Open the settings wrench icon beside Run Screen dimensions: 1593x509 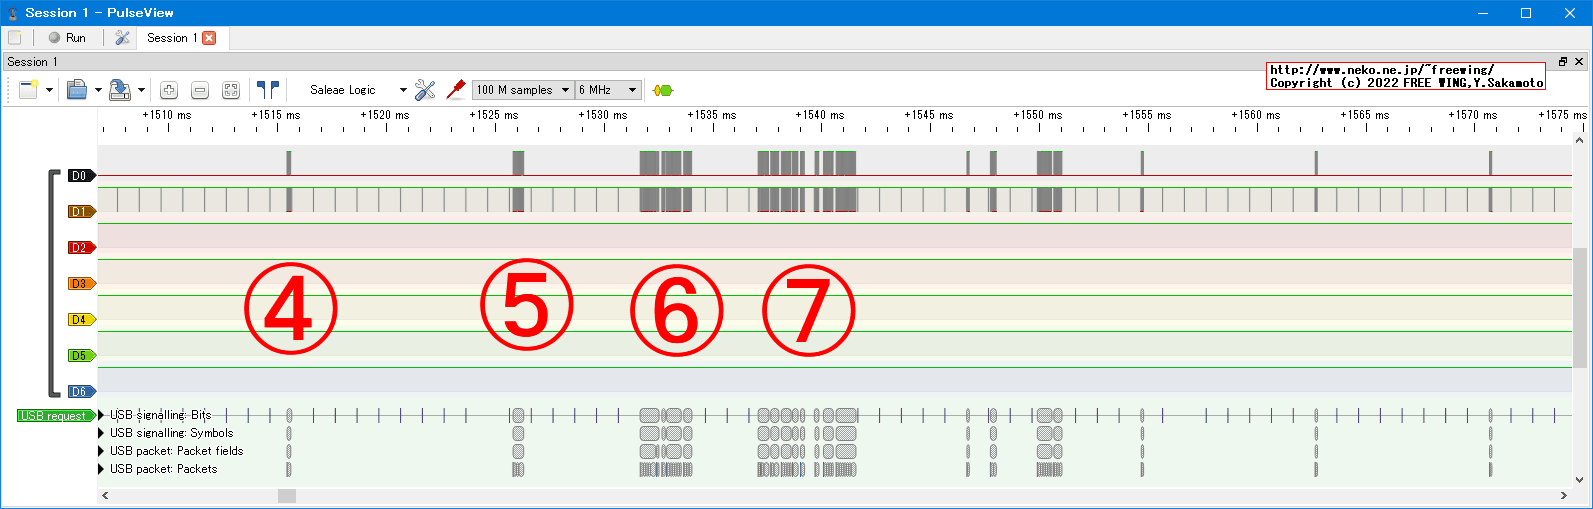122,38
